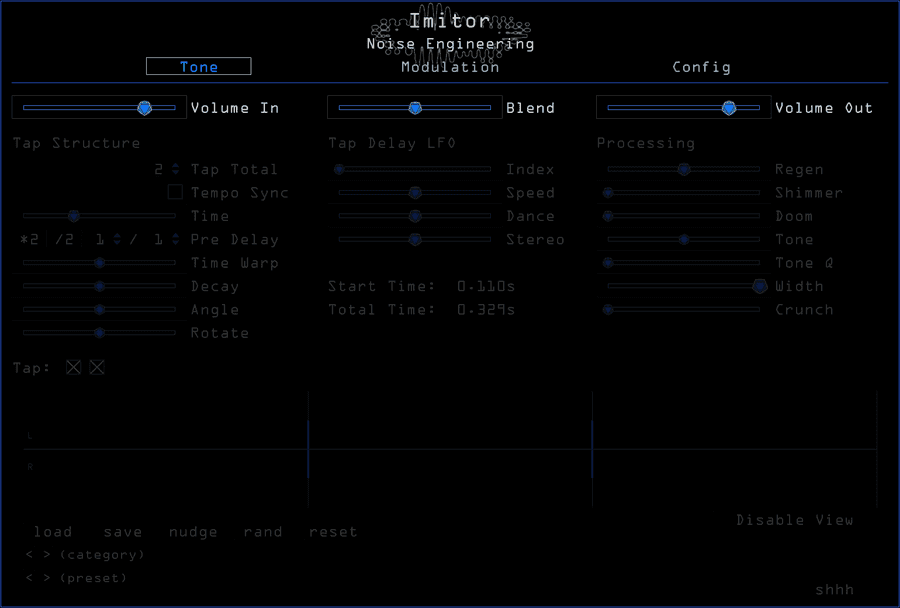Image resolution: width=900 pixels, height=608 pixels.
Task: Go to previous category with left arrow
Action: (x=29, y=555)
